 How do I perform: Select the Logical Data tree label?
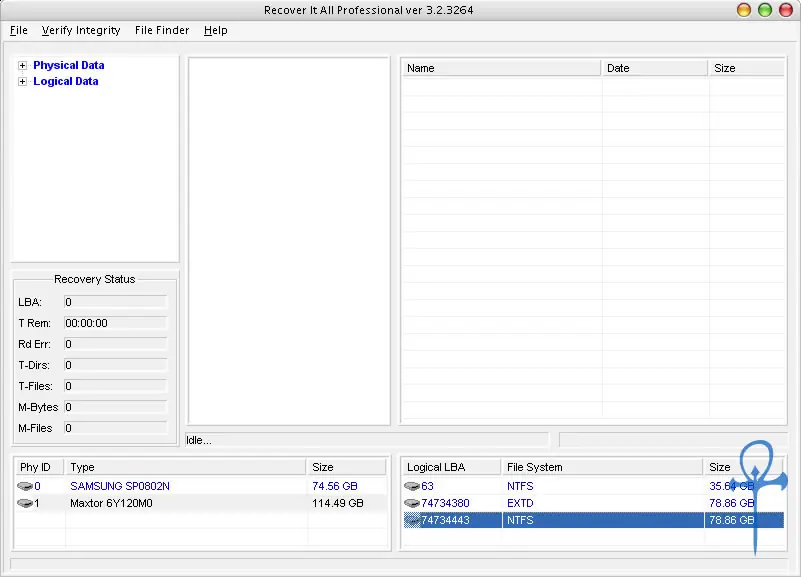[65, 81]
